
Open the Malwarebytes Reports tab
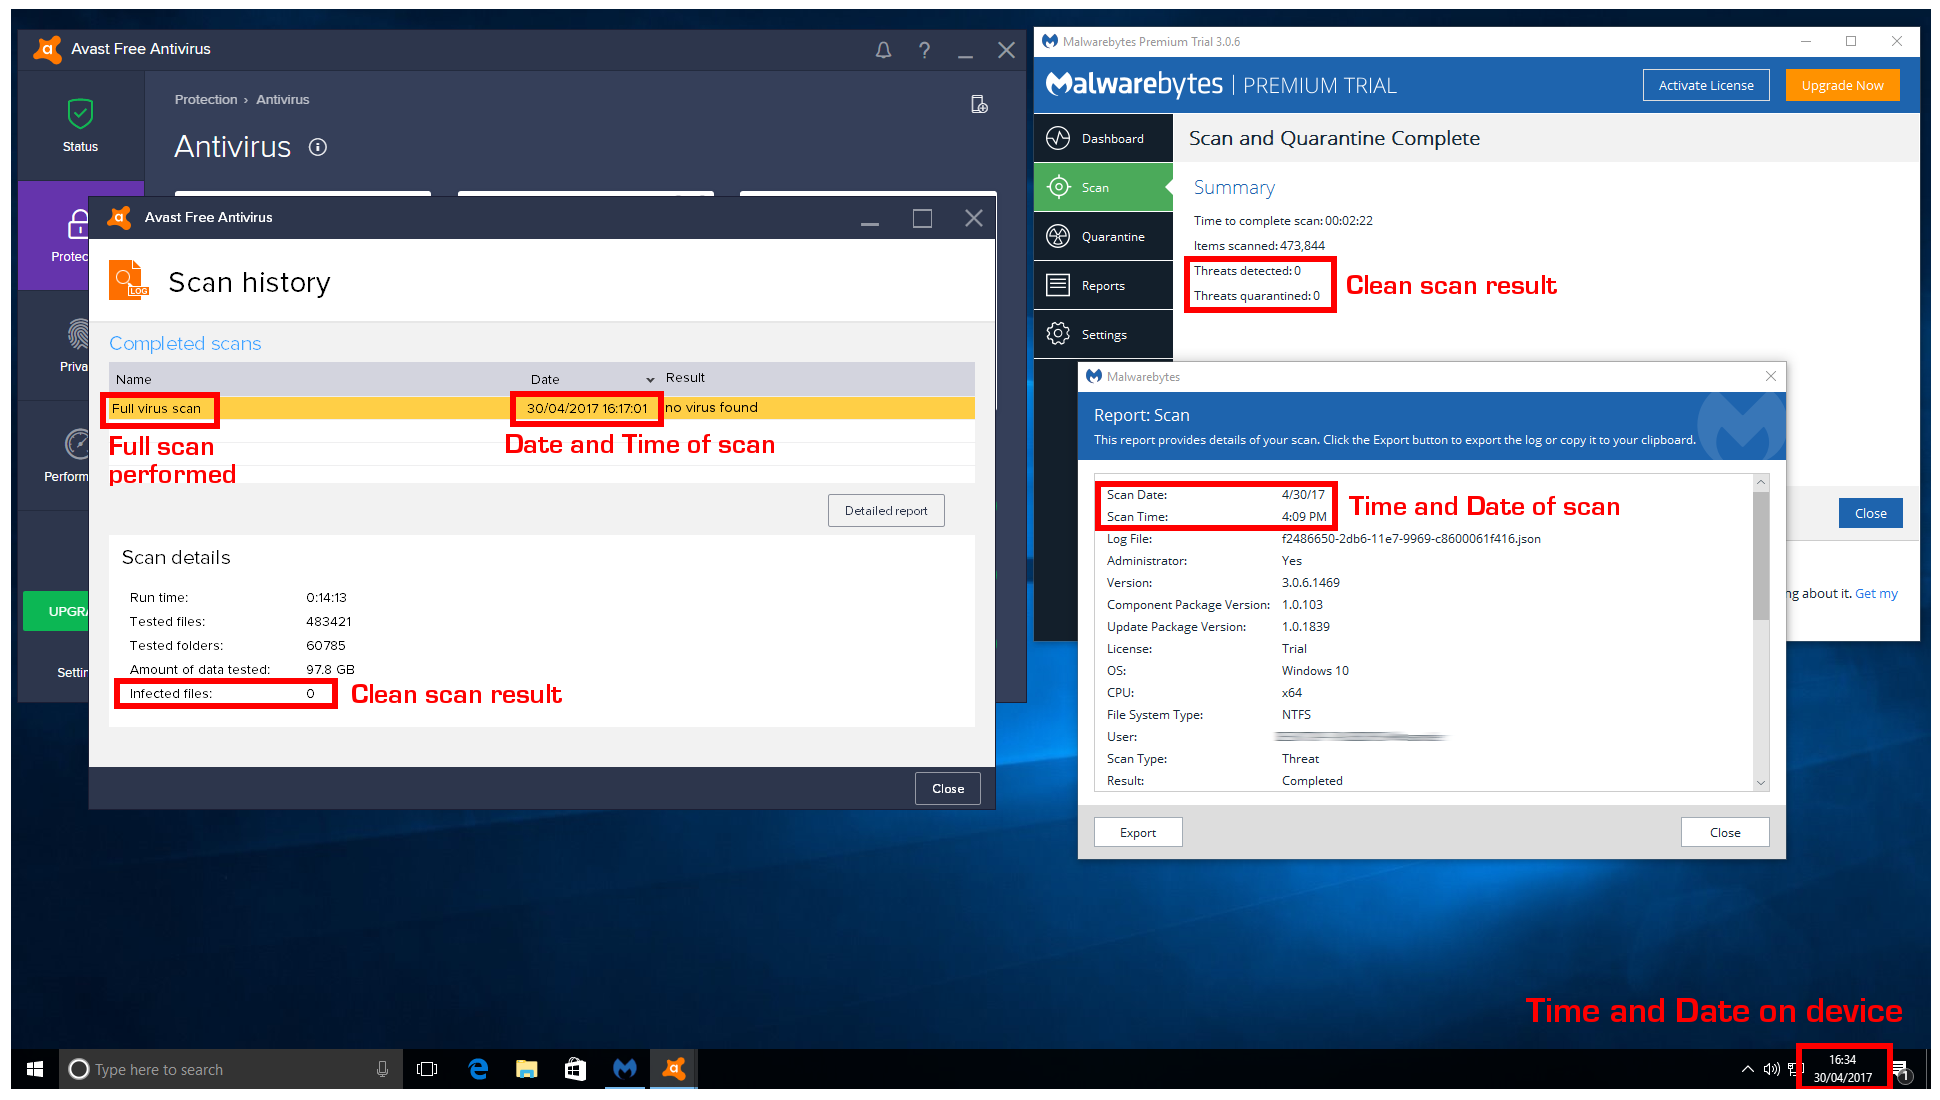click(x=1103, y=286)
